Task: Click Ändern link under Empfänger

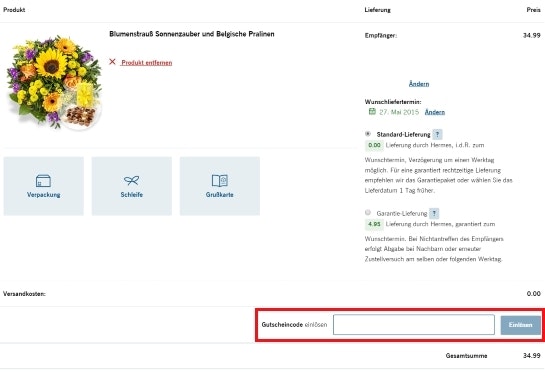Action: click(x=419, y=84)
